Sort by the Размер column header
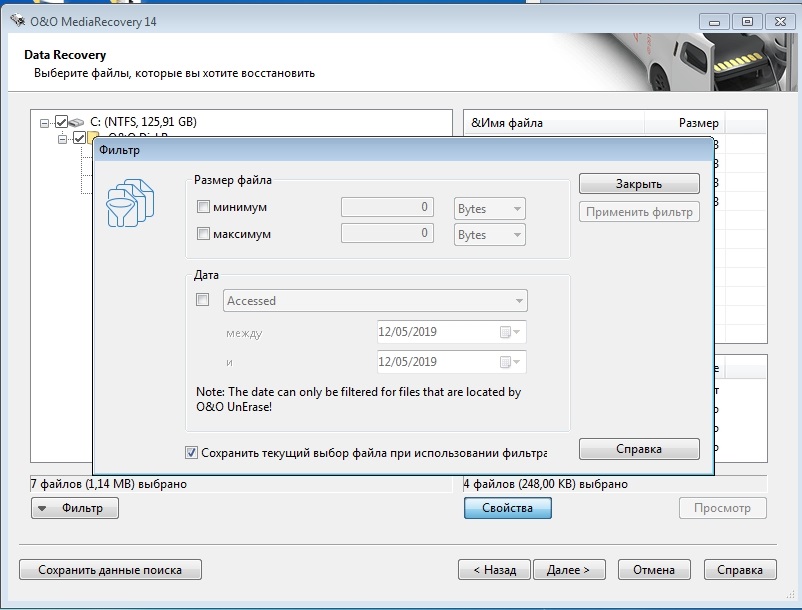 (685, 123)
